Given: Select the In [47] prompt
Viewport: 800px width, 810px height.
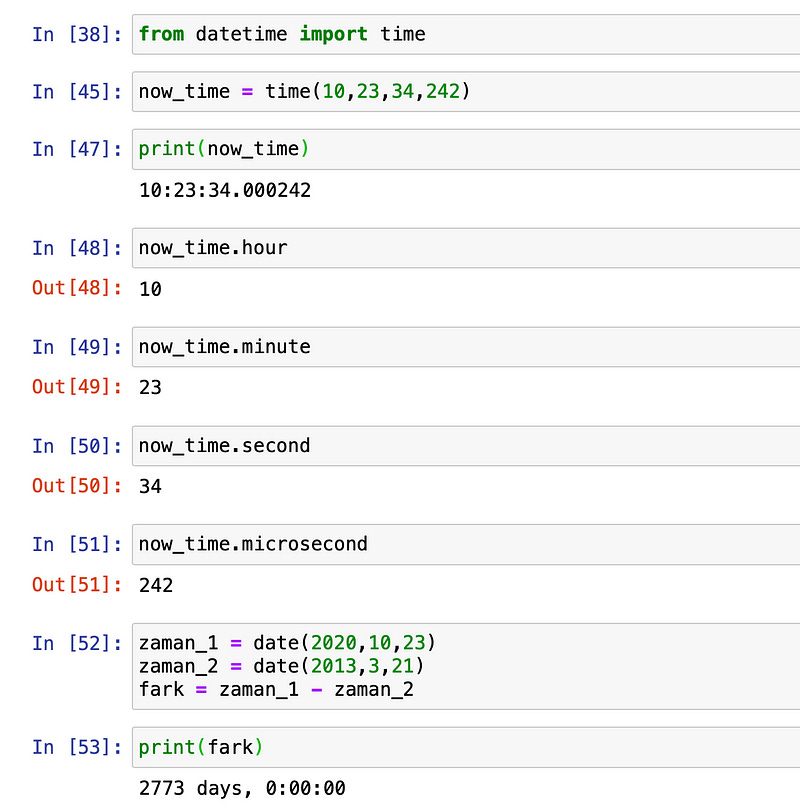Looking at the screenshot, I should (x=77, y=149).
